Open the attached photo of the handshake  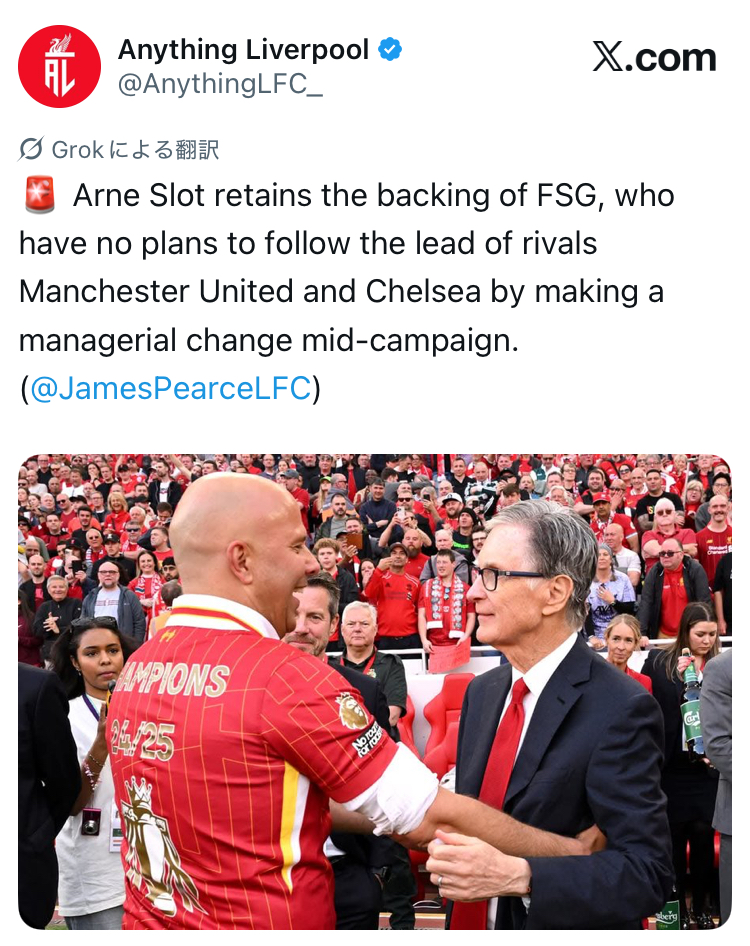coord(375,691)
